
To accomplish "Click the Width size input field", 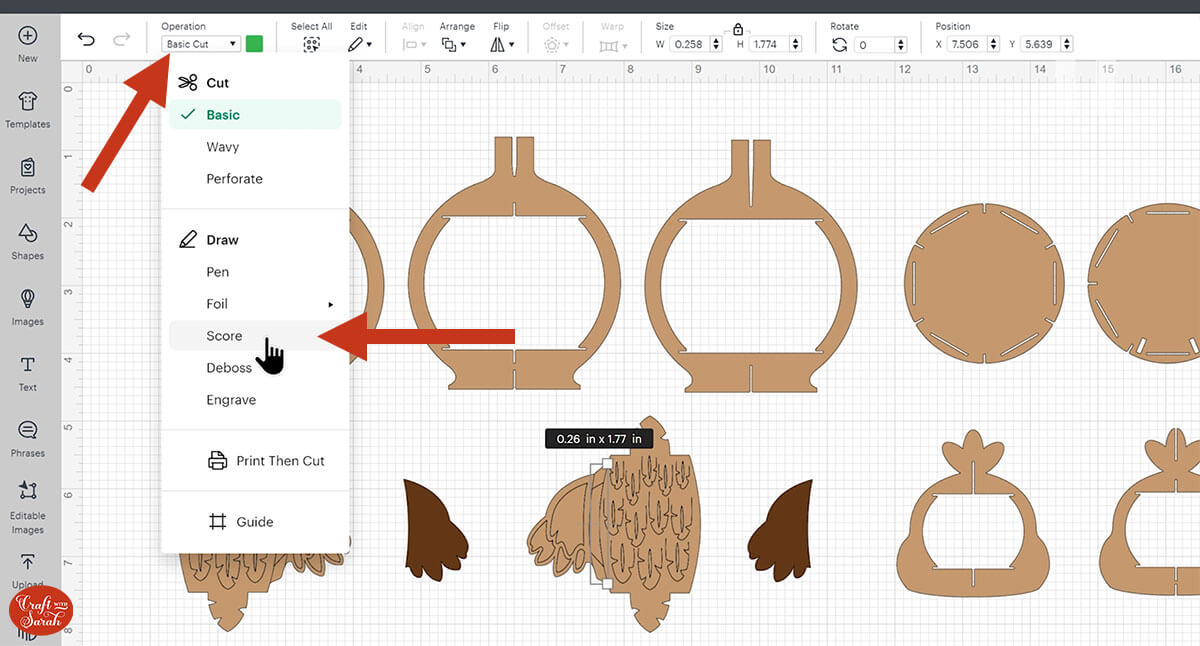I will (x=688, y=45).
